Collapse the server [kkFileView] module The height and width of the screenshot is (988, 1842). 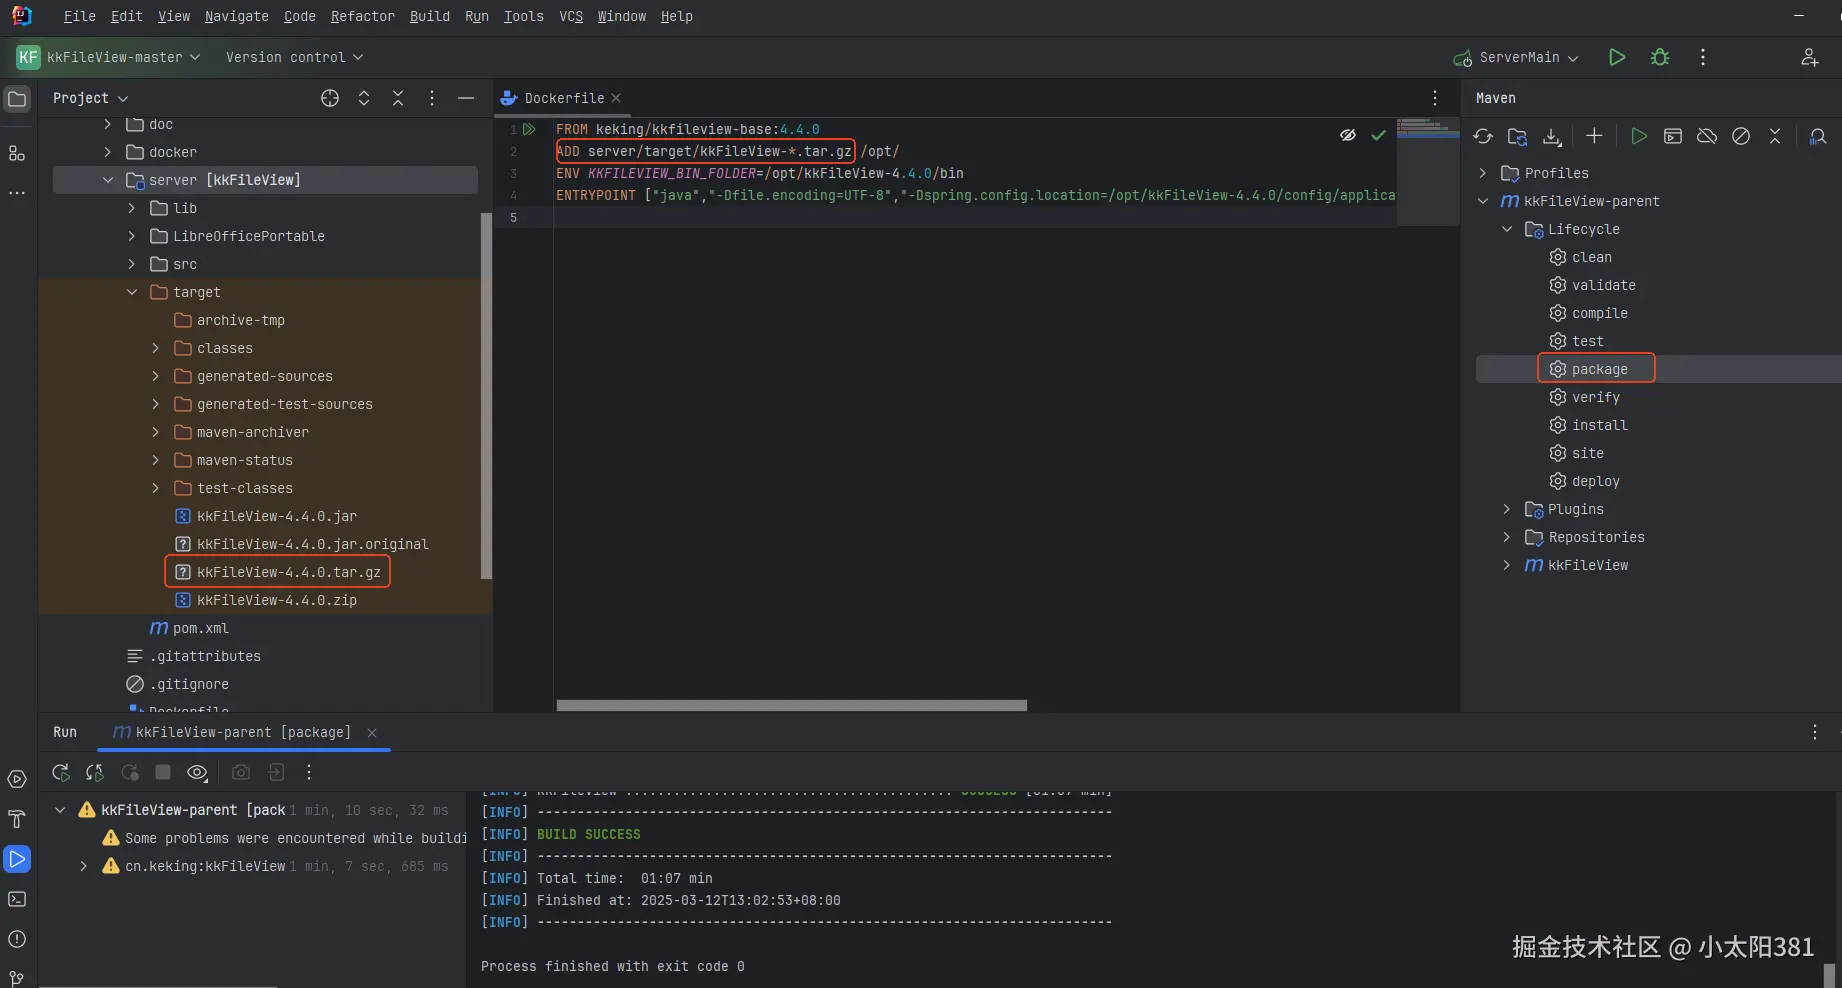[108, 180]
